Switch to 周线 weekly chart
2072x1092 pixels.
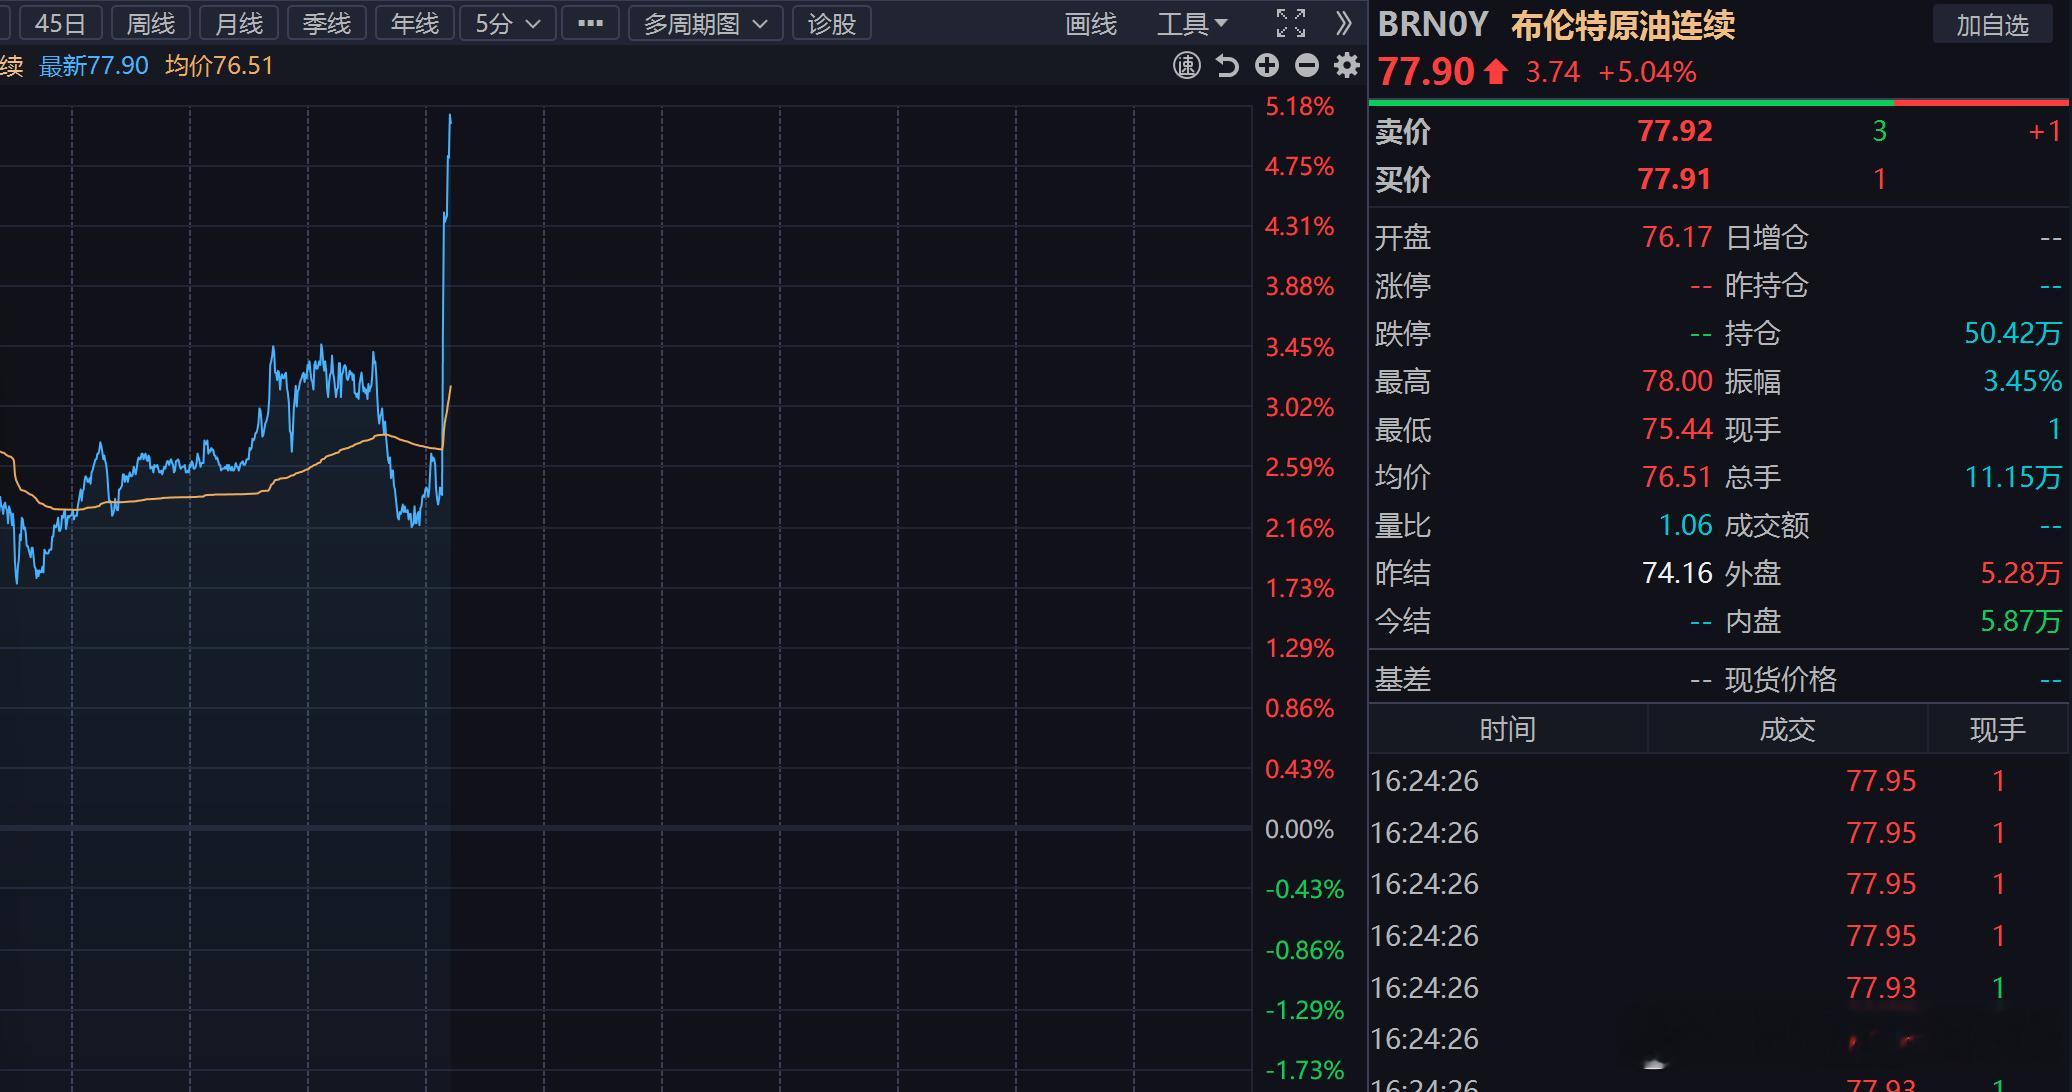(151, 23)
